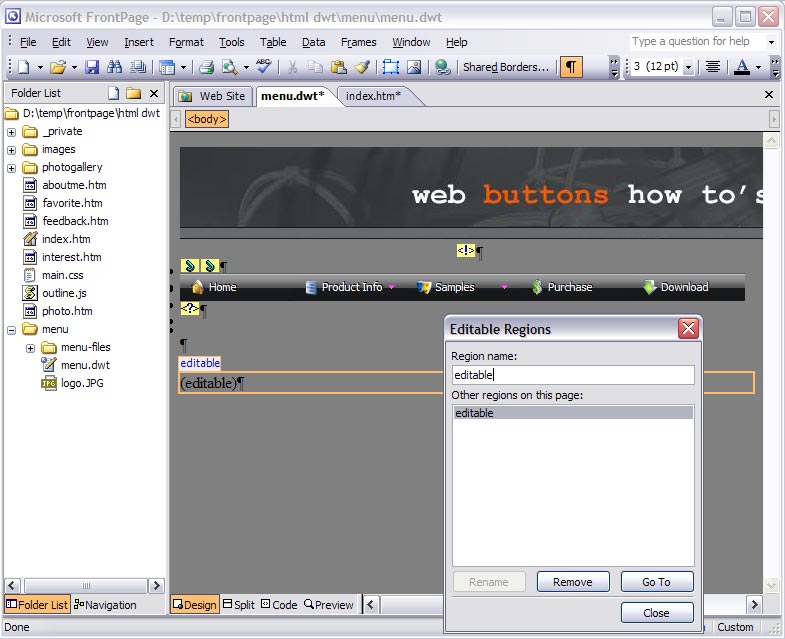Open the font color dropdown arrow

pyautogui.click(x=758, y=68)
